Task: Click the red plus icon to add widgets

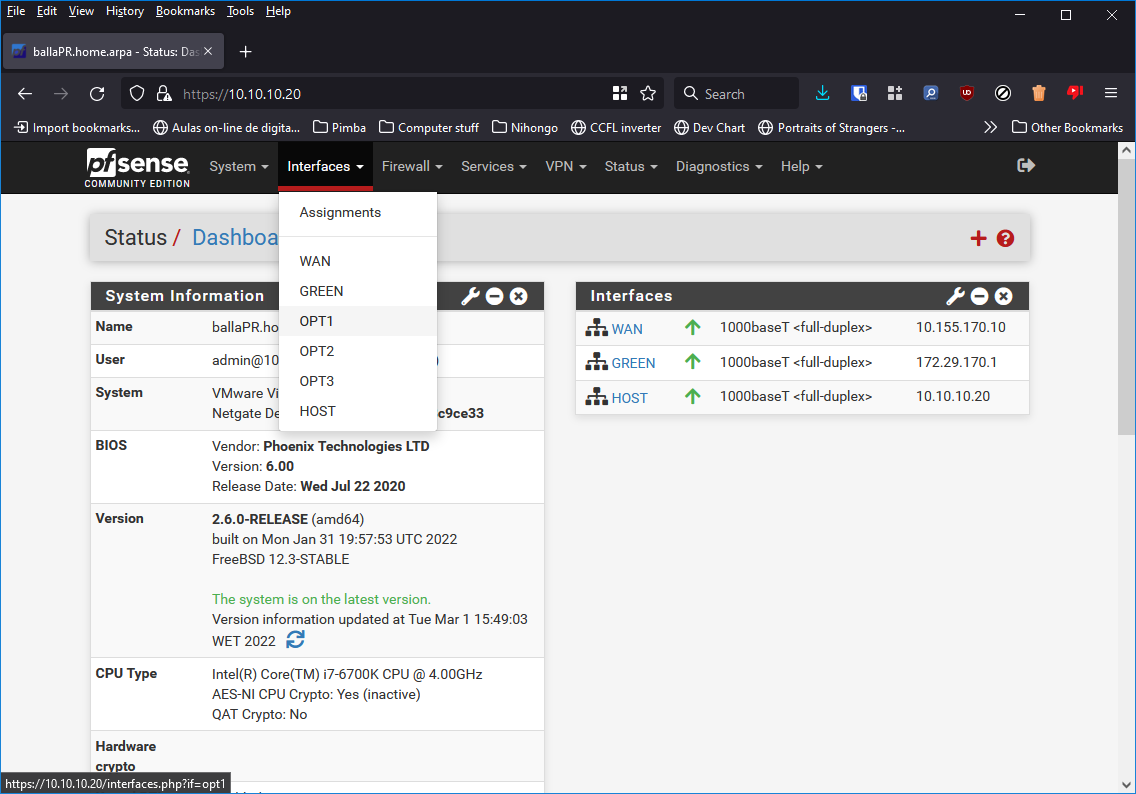Action: [978, 238]
